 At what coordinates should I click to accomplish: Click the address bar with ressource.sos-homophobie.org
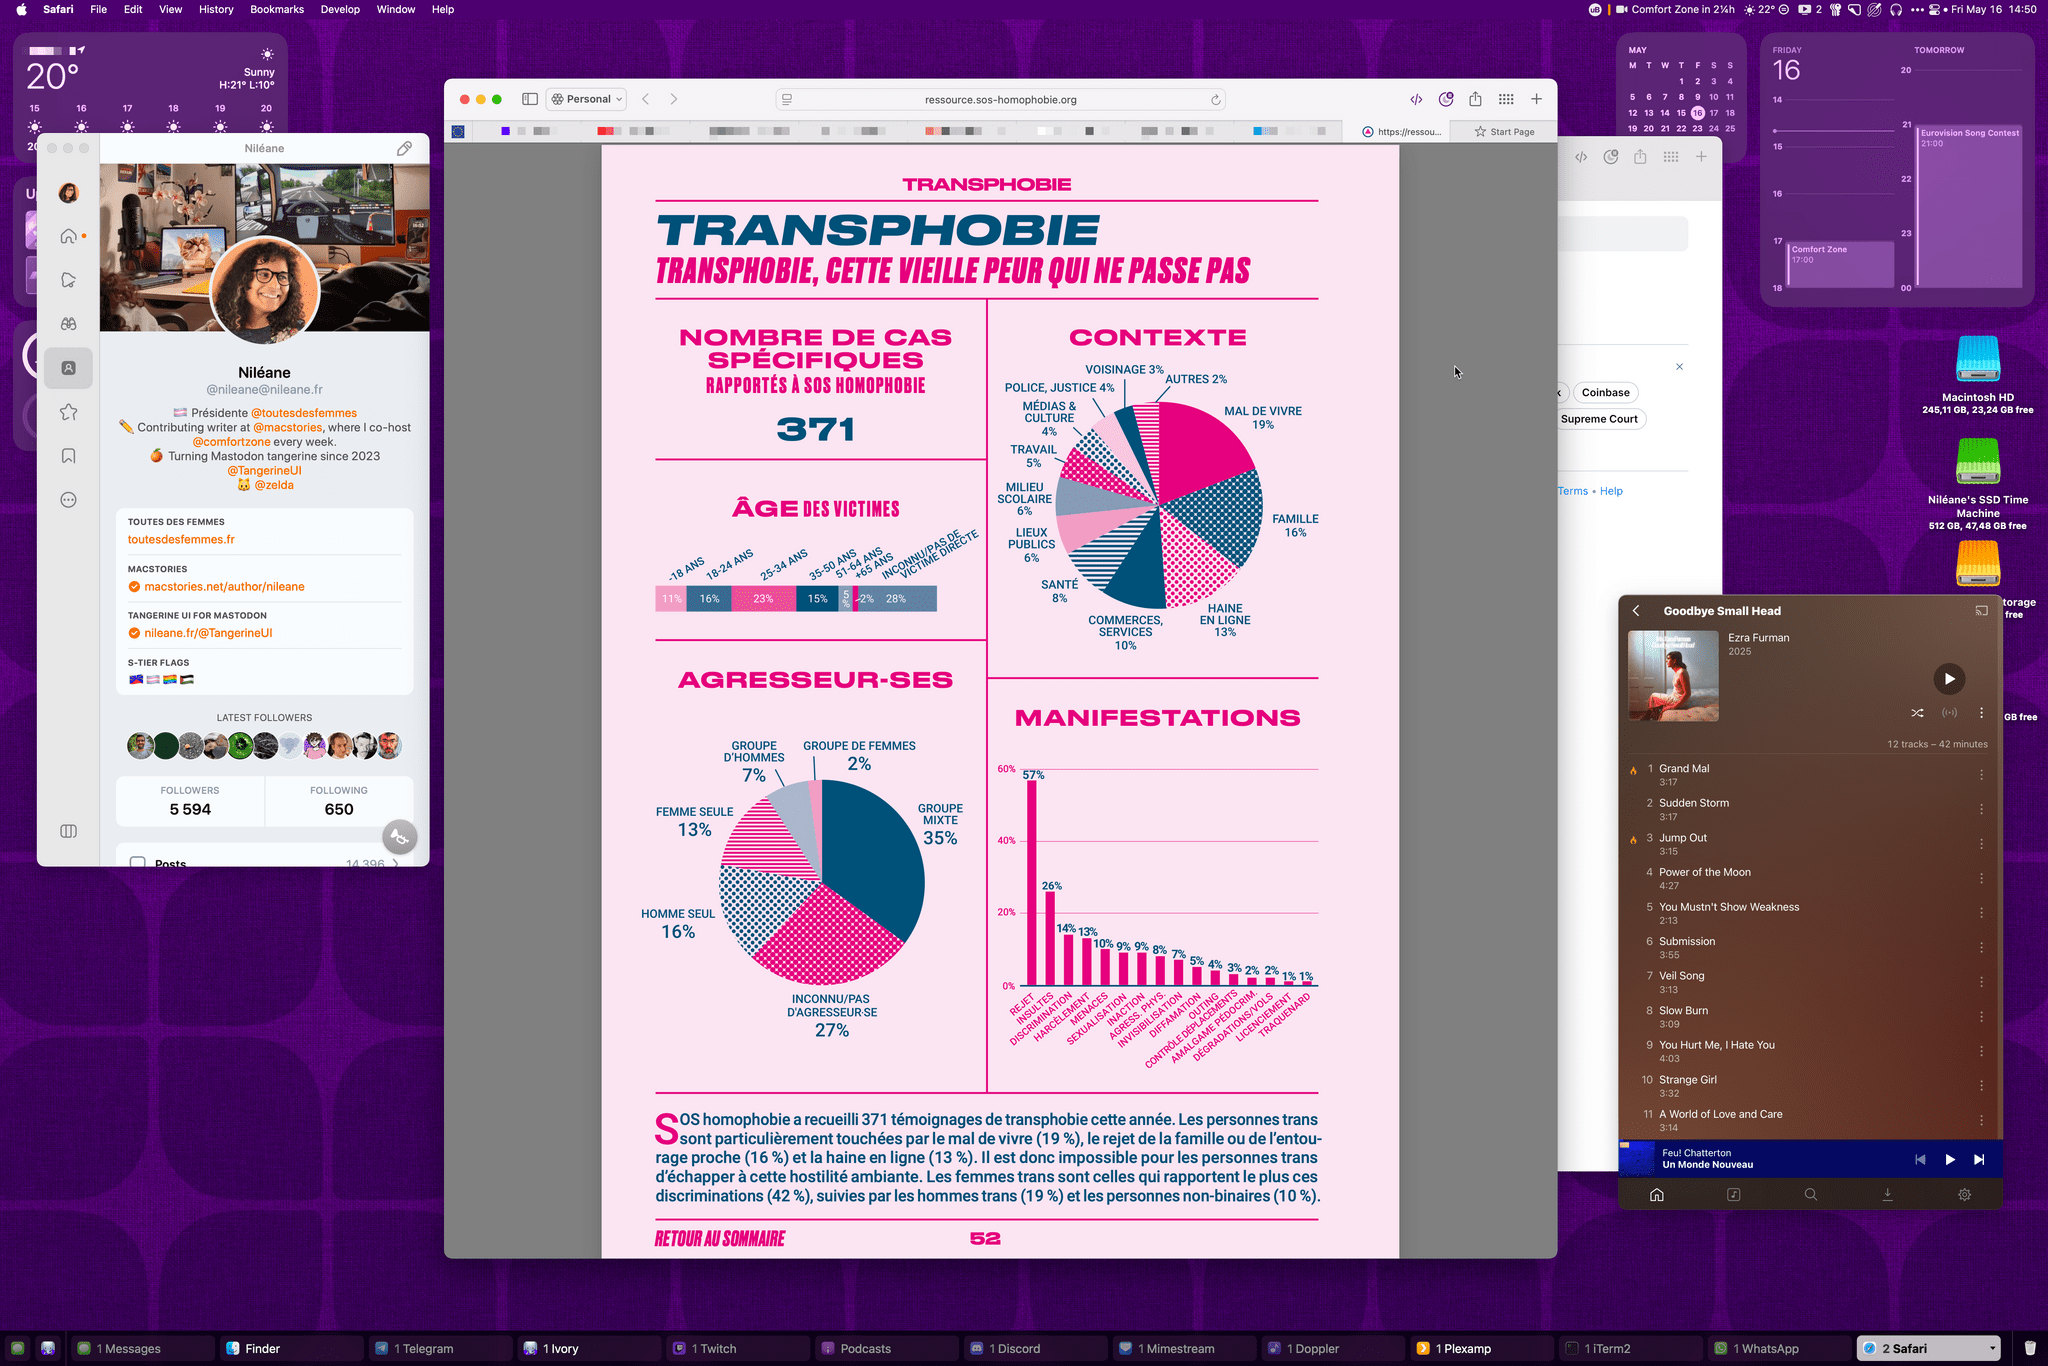[x=1000, y=99]
